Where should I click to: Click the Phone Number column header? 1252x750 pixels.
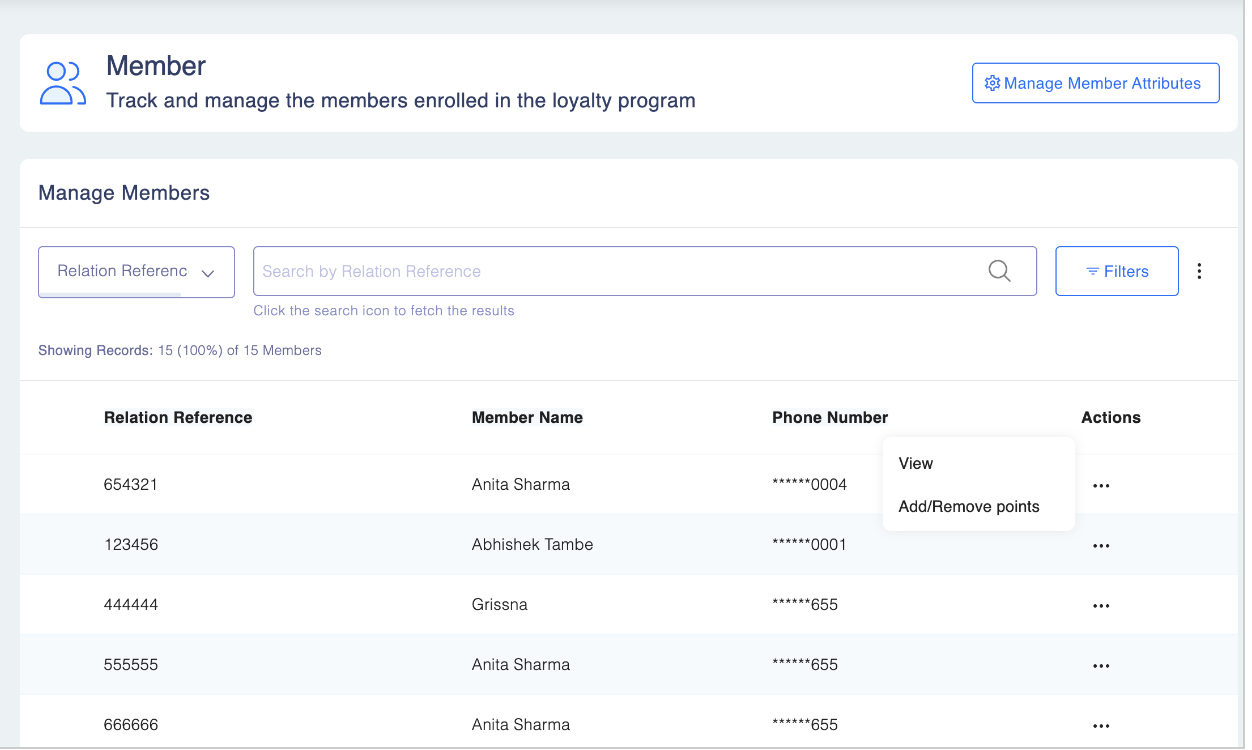[830, 418]
